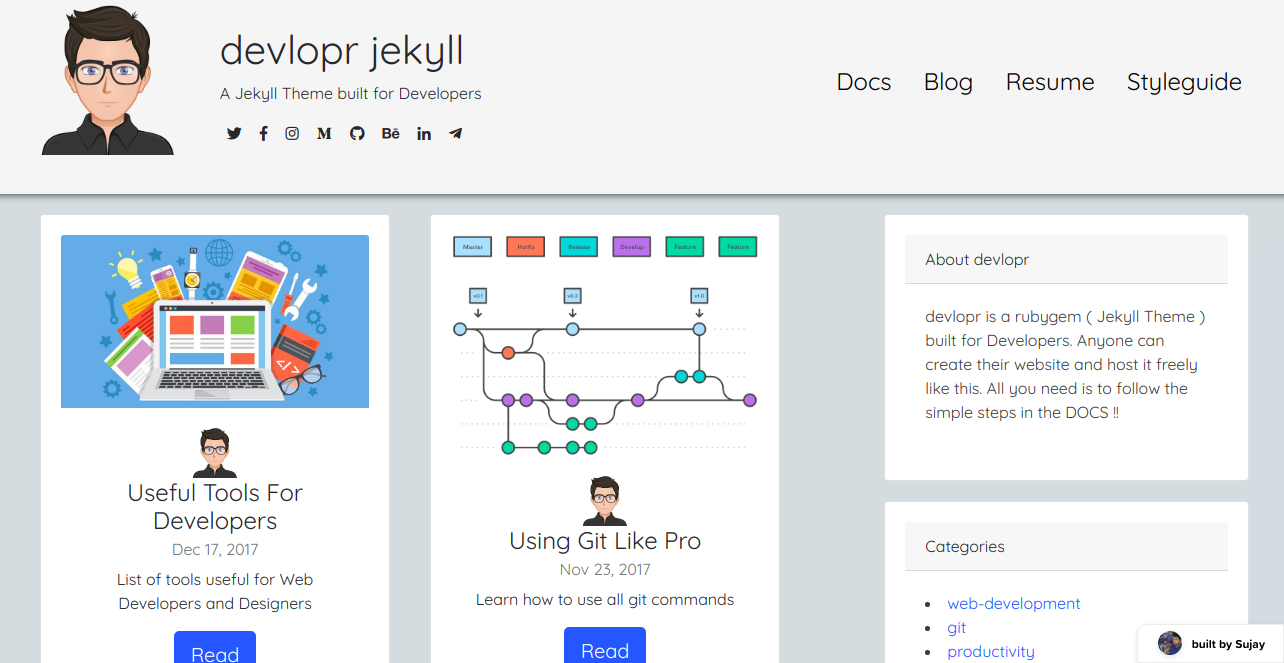This screenshot has height=663, width=1284.
Task: Click the Facebook icon
Action: point(263,133)
